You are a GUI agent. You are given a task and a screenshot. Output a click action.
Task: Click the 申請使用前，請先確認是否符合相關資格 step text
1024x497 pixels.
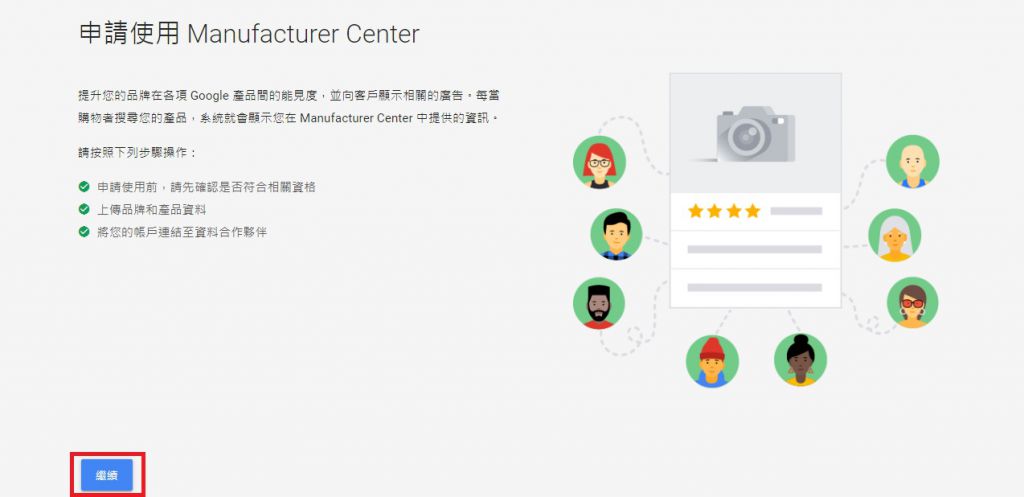(x=206, y=187)
